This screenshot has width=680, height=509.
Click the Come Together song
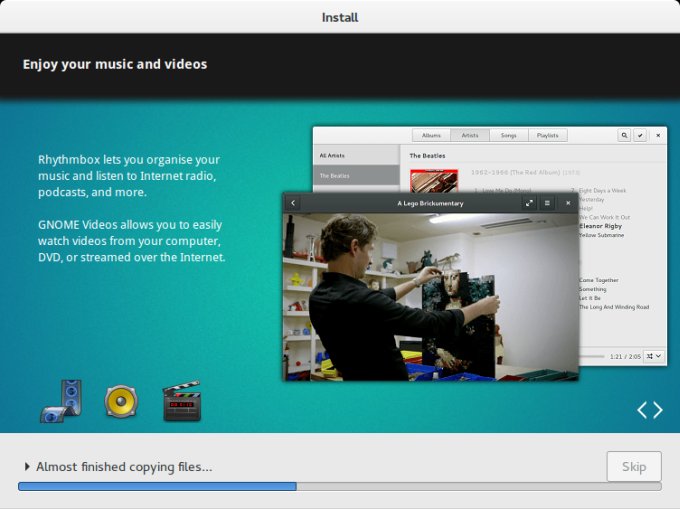point(599,280)
